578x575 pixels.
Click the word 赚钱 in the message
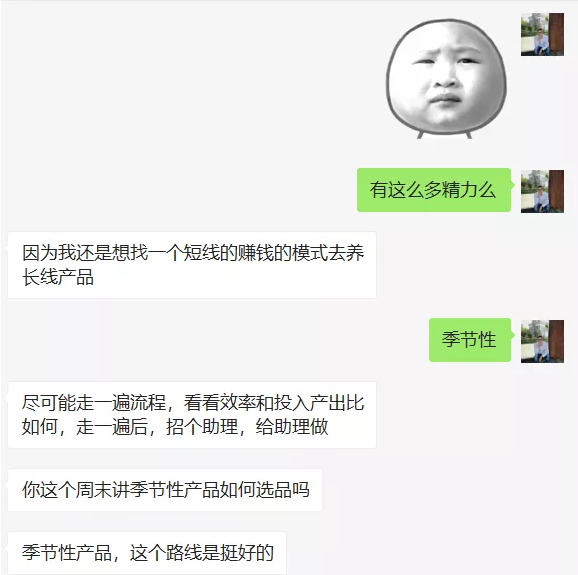[x=255, y=253]
